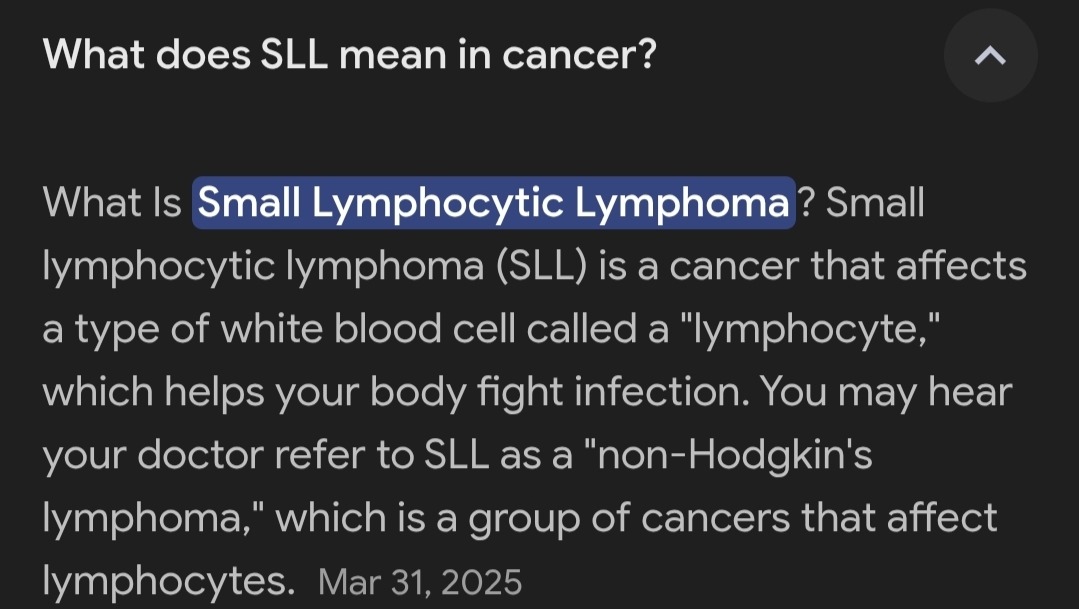Click the word "infection." in the answer

[661, 392]
